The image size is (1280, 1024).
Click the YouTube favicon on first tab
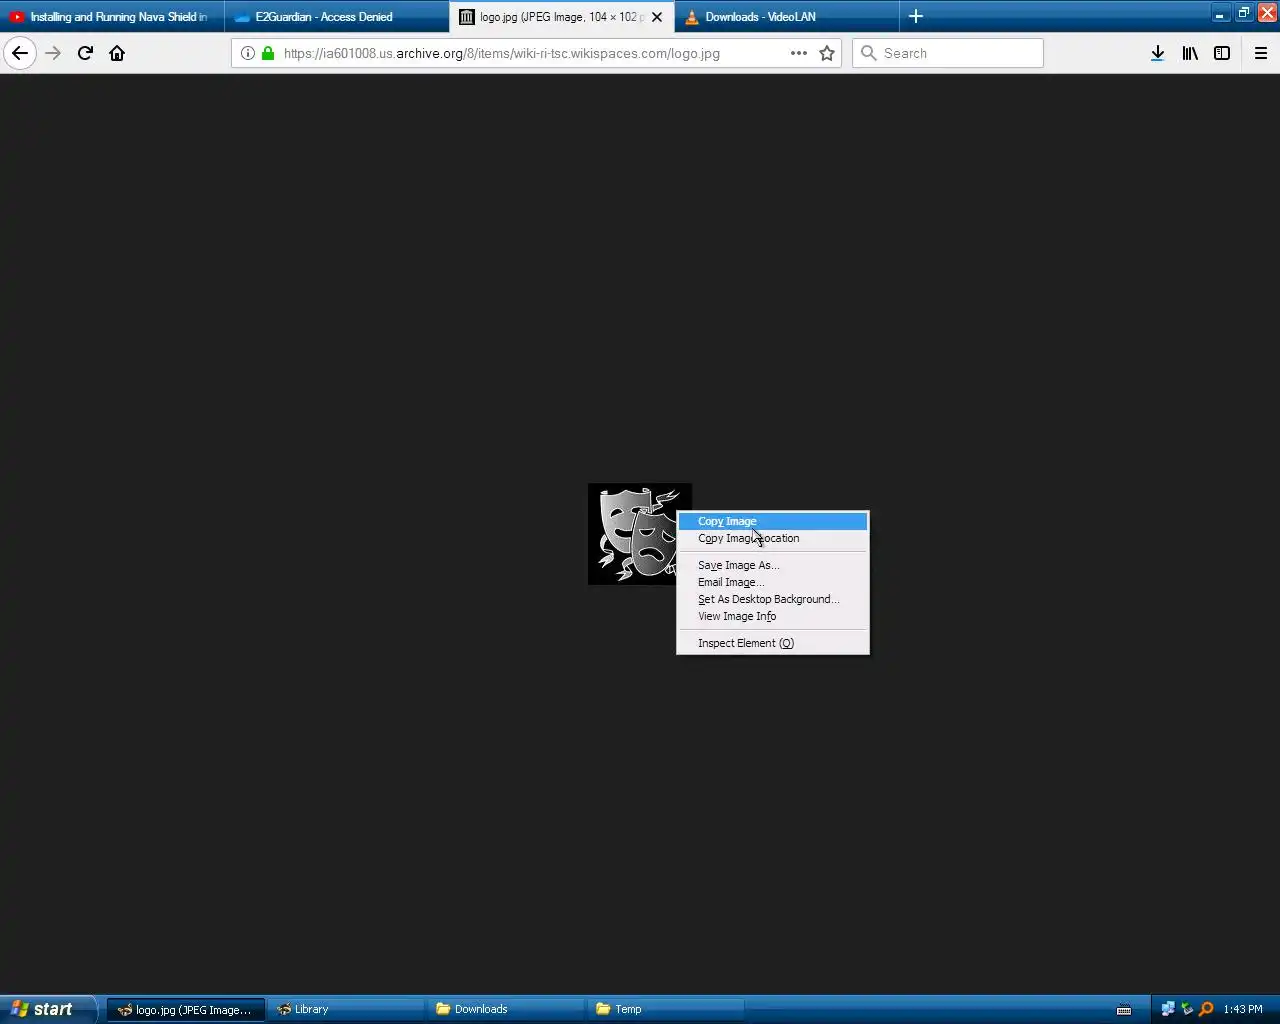coord(16,17)
